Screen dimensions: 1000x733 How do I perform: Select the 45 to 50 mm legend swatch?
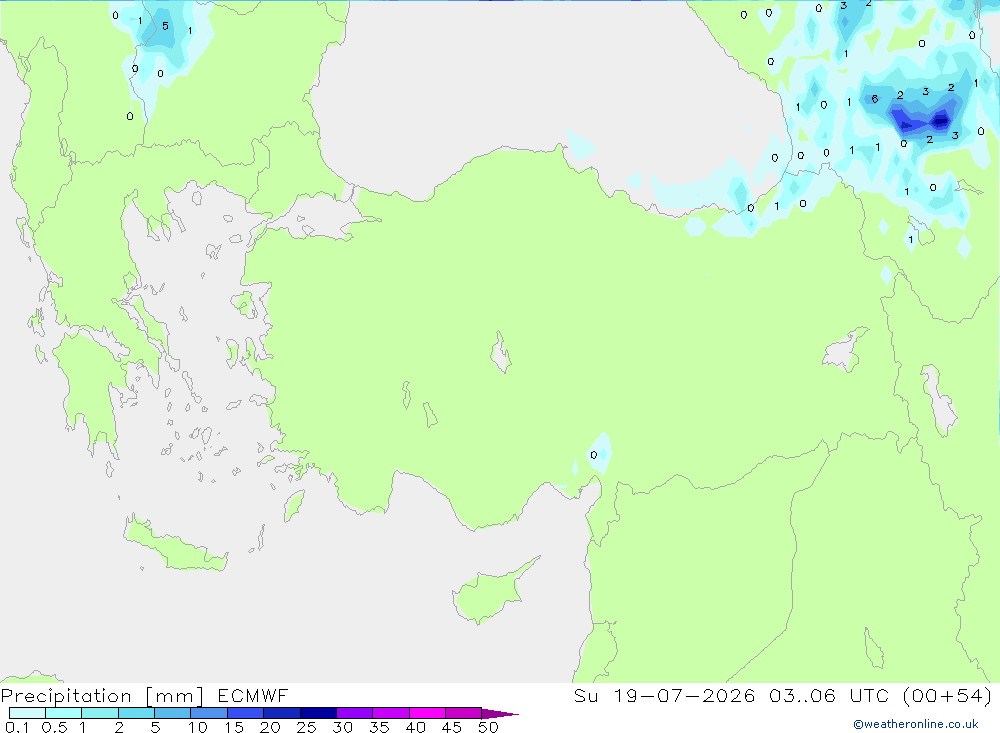pos(464,713)
